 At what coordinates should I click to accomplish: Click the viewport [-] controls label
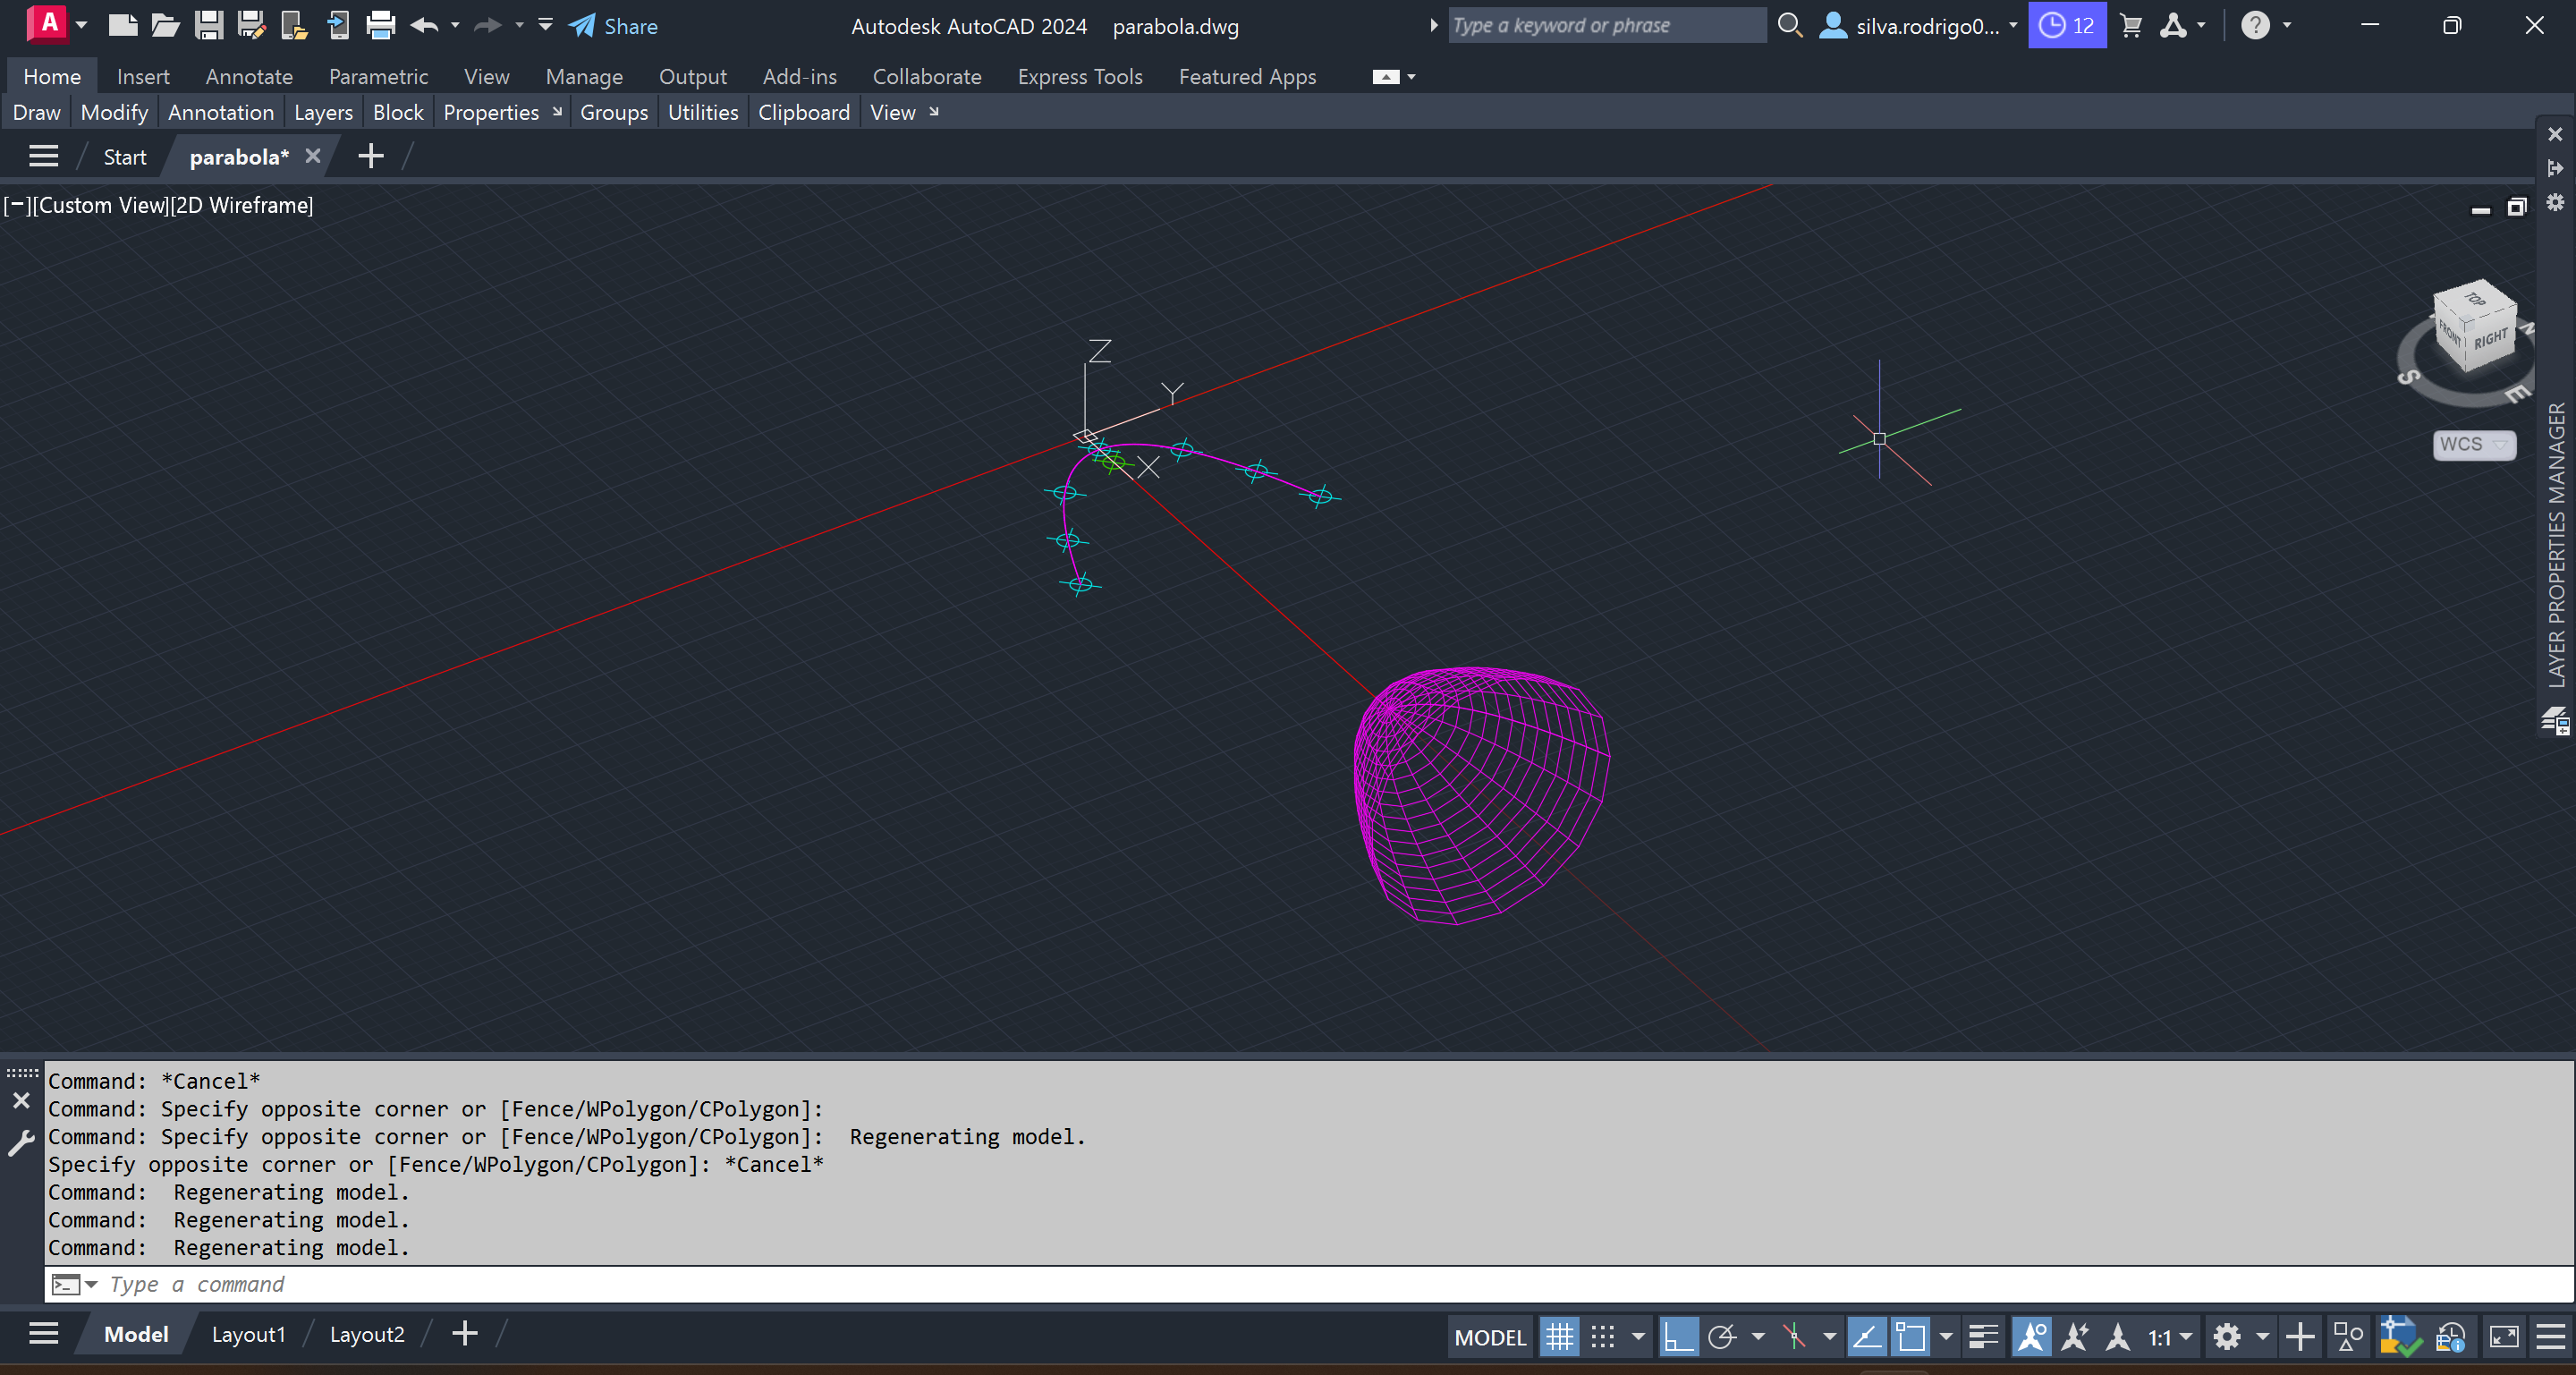coord(16,205)
